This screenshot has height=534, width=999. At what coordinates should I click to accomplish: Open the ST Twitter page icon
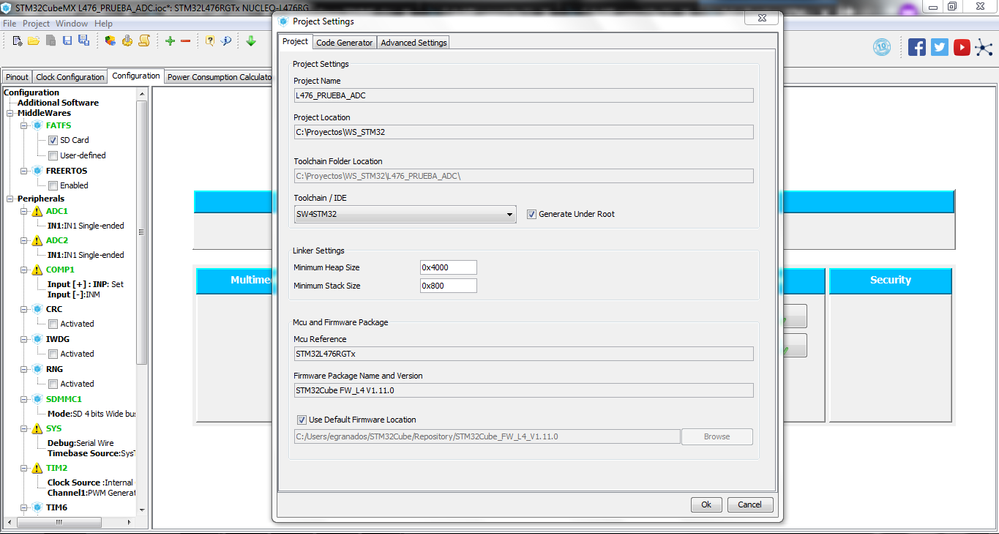[940, 47]
